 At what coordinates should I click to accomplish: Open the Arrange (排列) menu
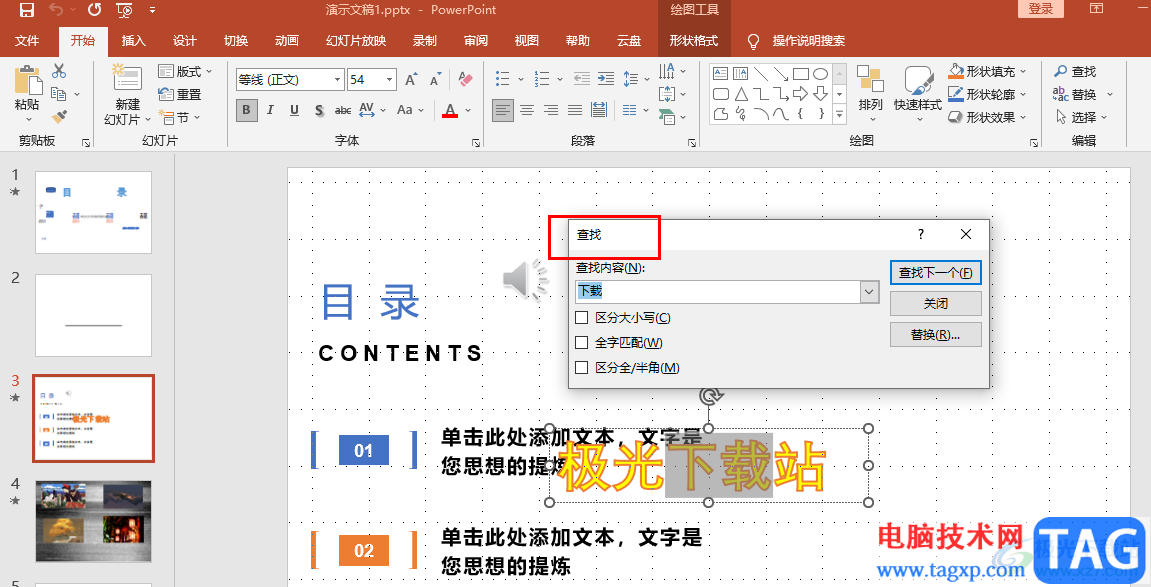pyautogui.click(x=871, y=92)
